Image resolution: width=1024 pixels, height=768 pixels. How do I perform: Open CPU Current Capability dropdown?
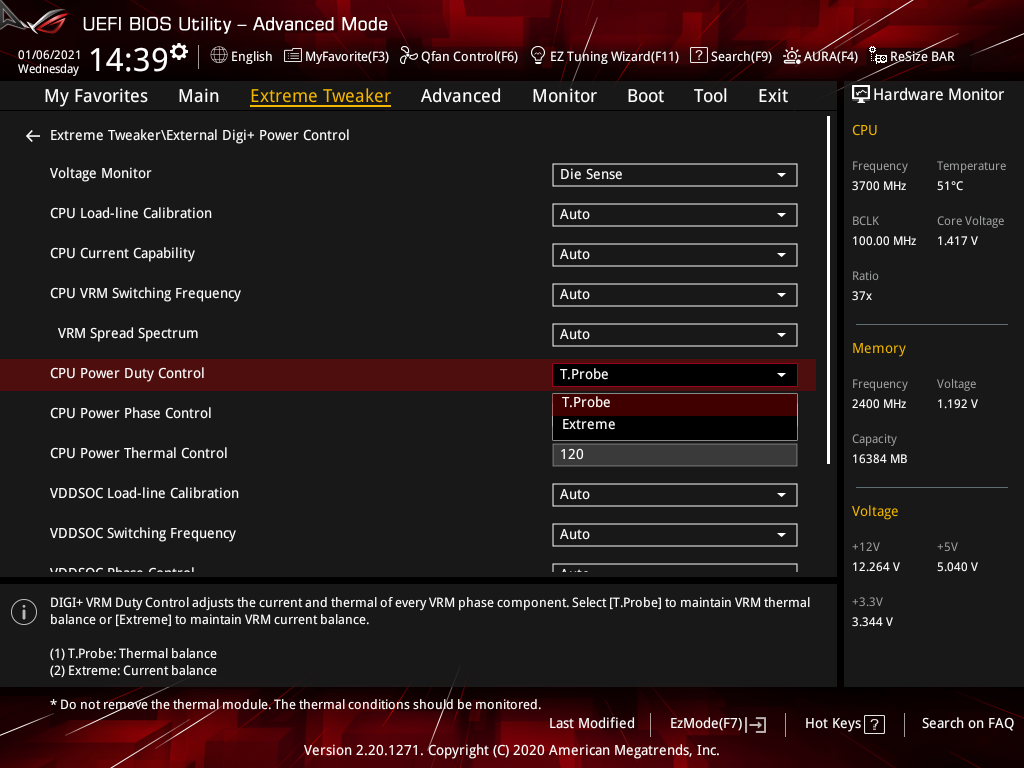(x=675, y=255)
